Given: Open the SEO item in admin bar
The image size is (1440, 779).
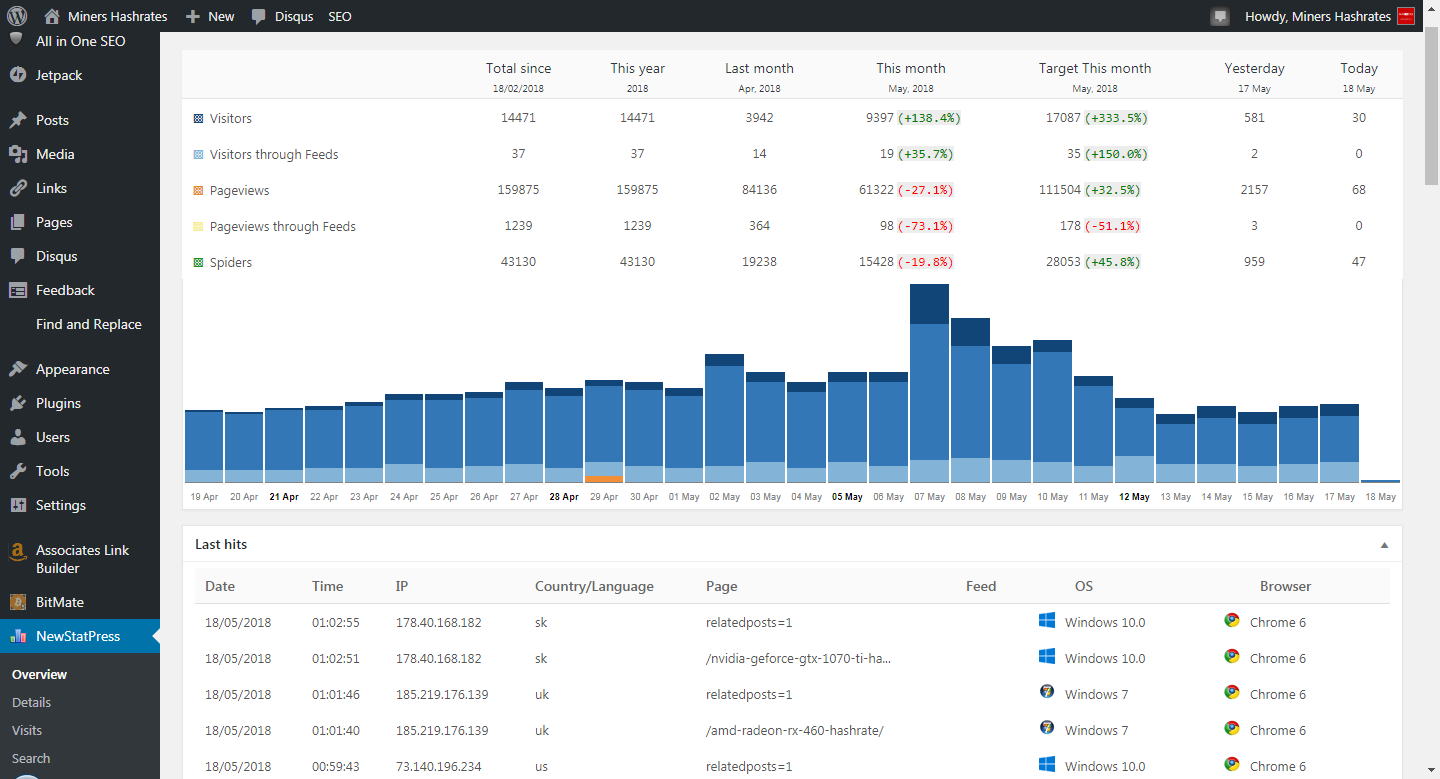Looking at the screenshot, I should [340, 16].
